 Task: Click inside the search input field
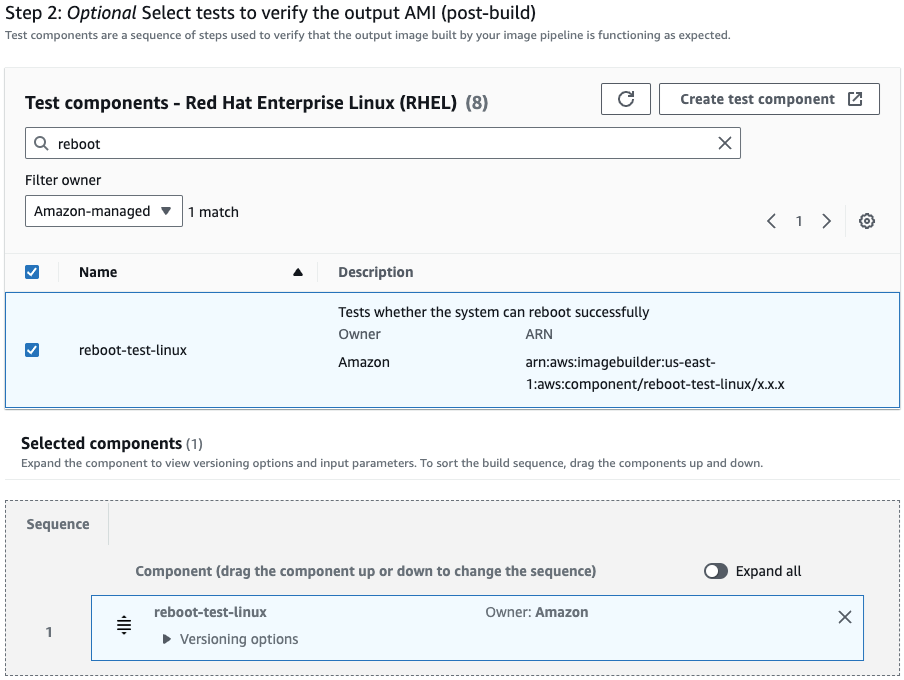(x=300, y=142)
